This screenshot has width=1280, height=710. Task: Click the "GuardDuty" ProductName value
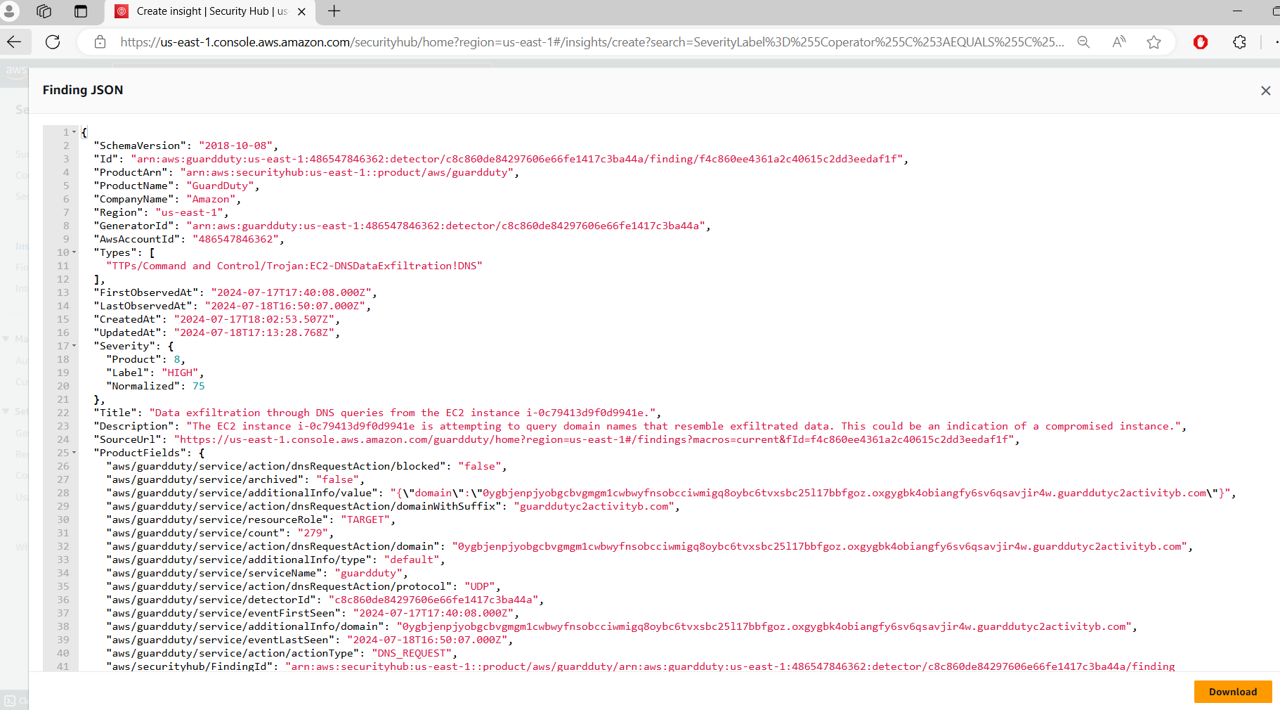222,186
